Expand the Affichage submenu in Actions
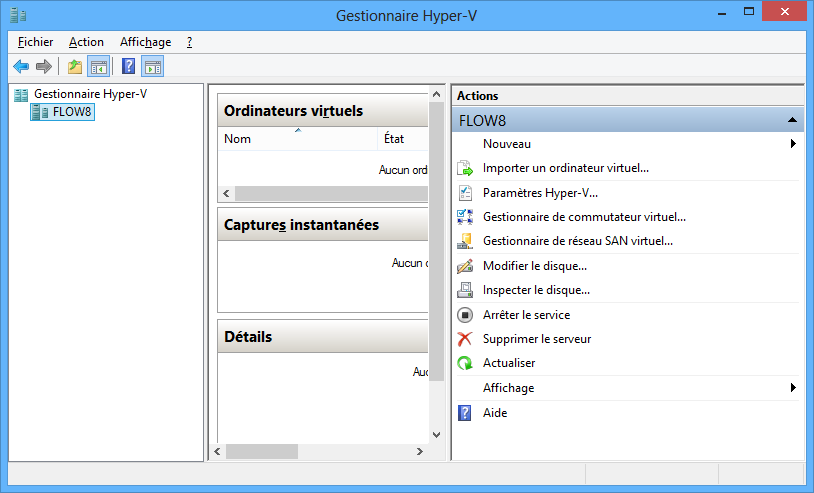814x493 pixels. coord(793,388)
